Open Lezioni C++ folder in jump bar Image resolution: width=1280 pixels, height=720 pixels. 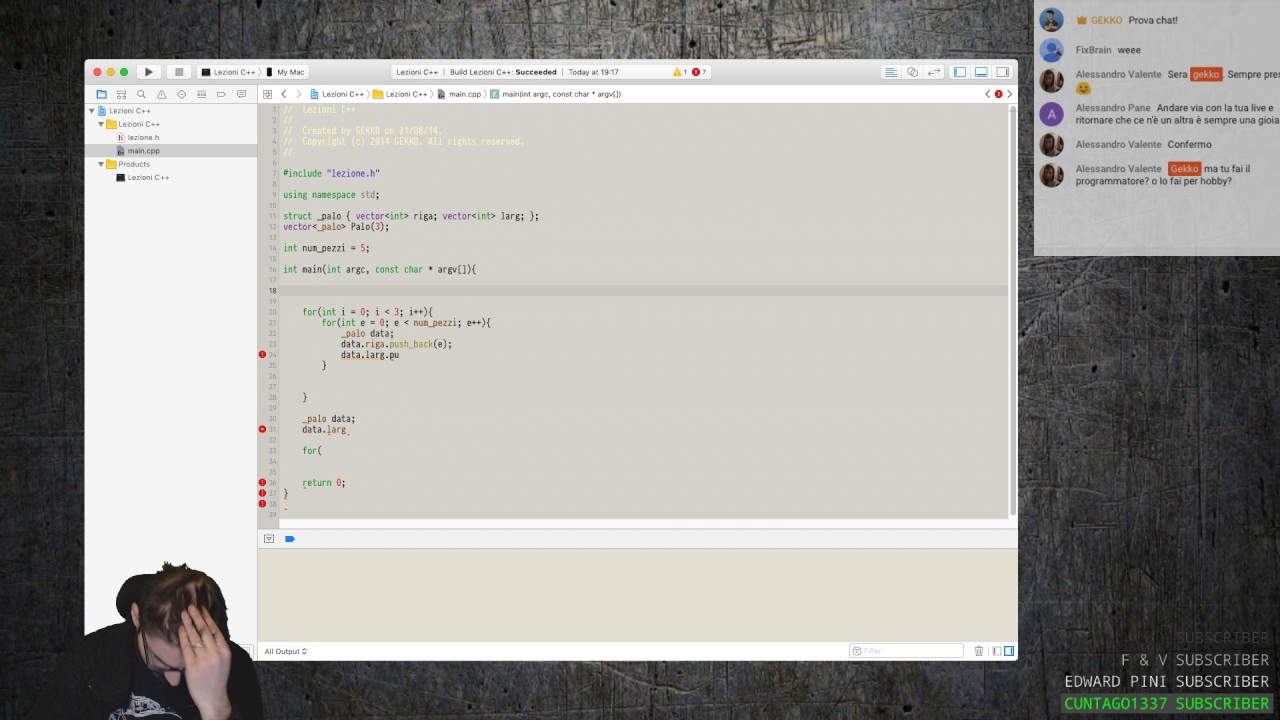click(x=400, y=94)
